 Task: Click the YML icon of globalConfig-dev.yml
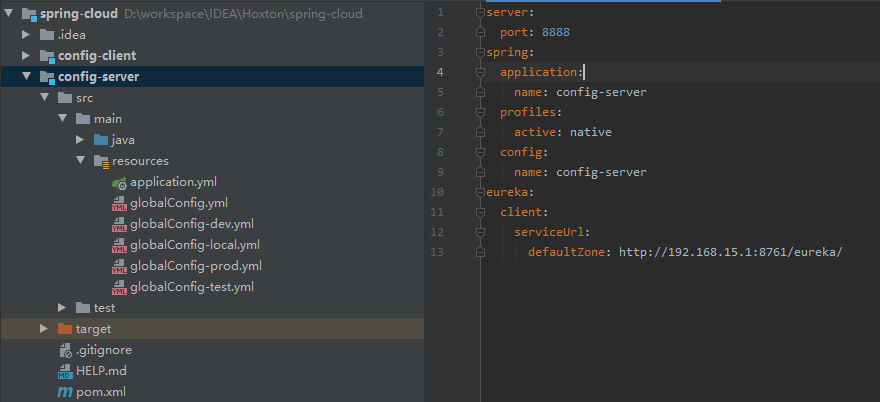click(119, 224)
